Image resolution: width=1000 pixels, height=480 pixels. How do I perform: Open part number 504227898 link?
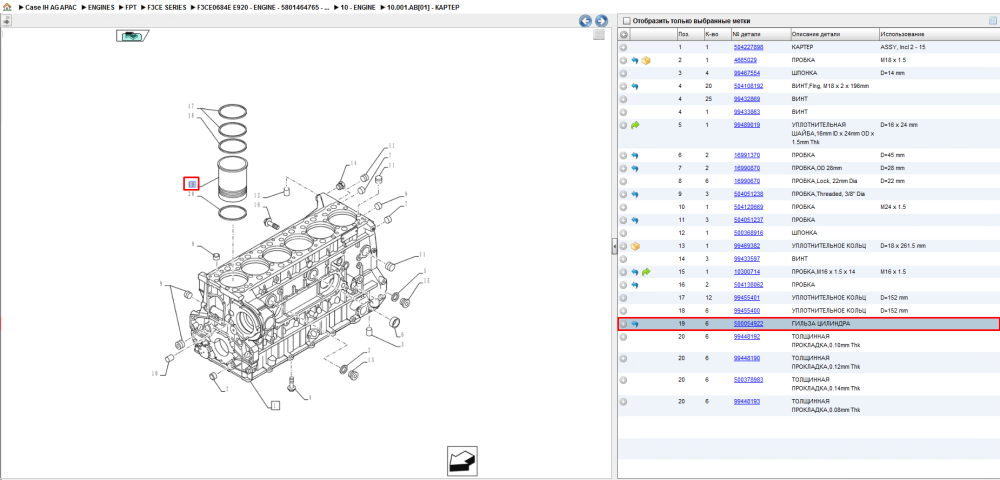click(x=748, y=47)
